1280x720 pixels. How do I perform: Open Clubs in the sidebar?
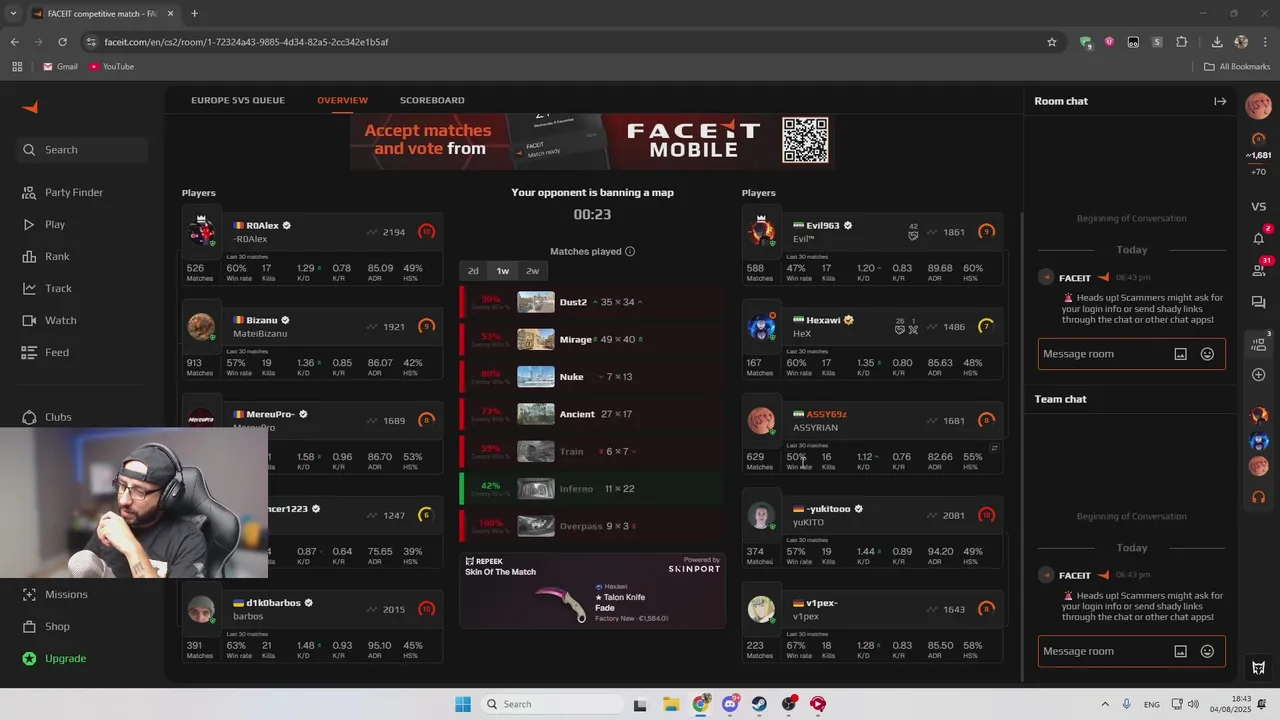(58, 417)
